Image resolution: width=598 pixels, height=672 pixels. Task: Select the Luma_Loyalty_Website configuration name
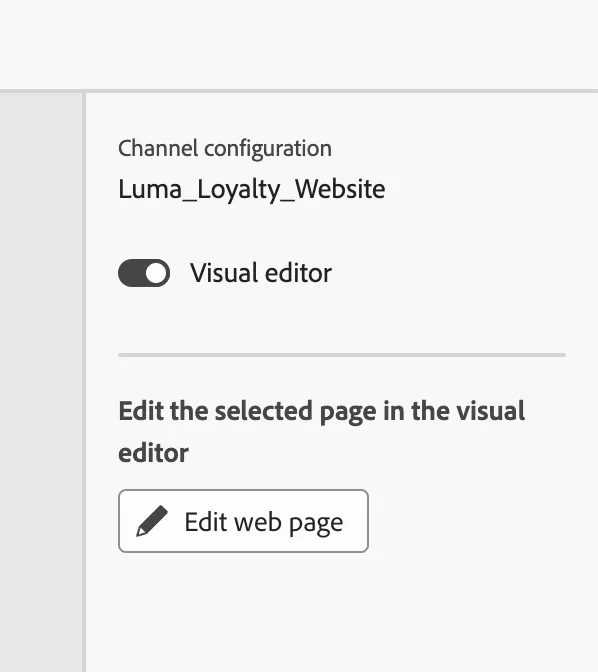pyautogui.click(x=252, y=189)
